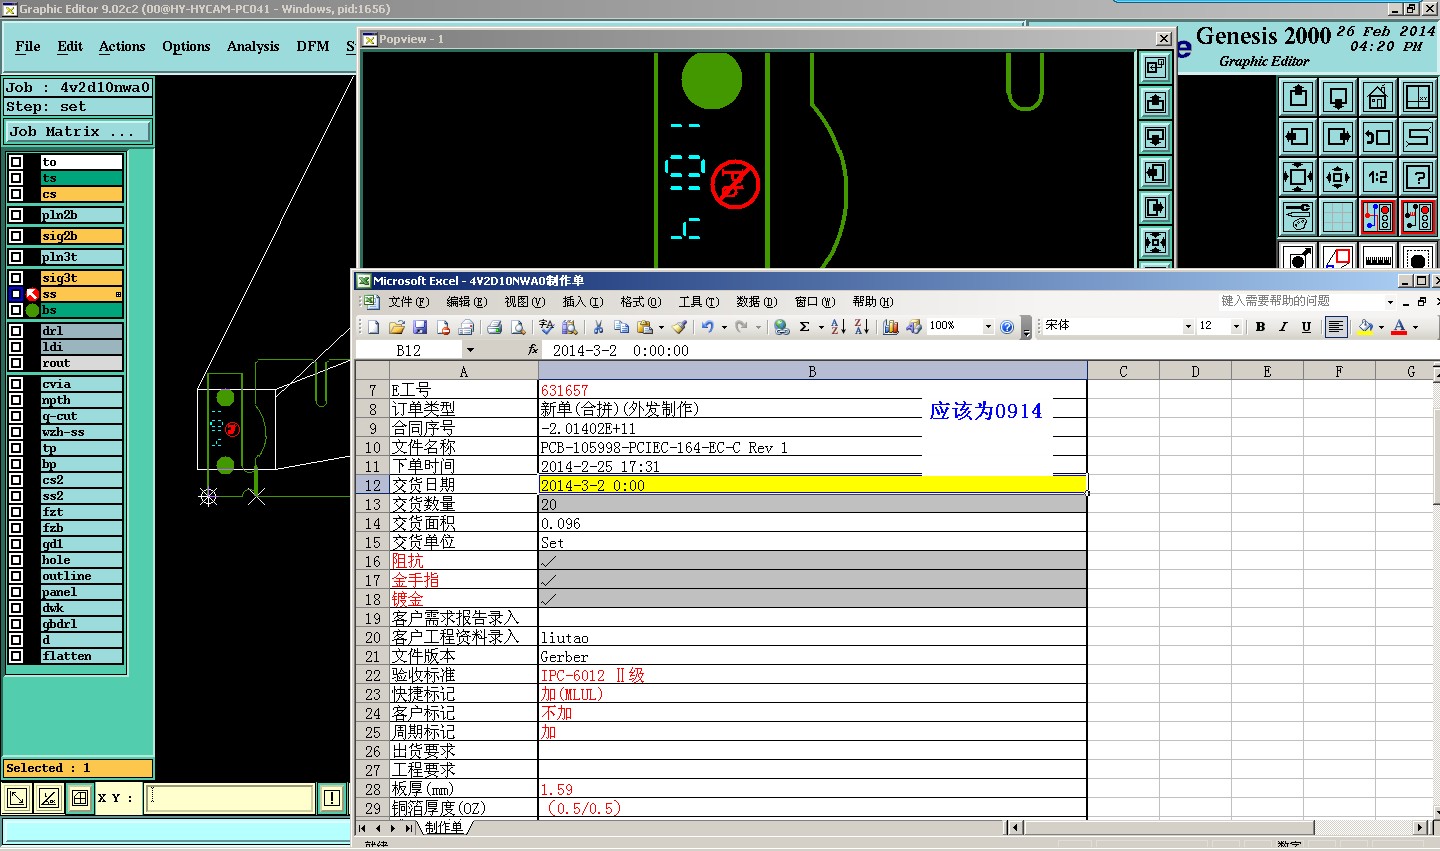This screenshot has height=851, width=1440.
Task: Click the Excel Cut scissors icon
Action: [x=598, y=327]
